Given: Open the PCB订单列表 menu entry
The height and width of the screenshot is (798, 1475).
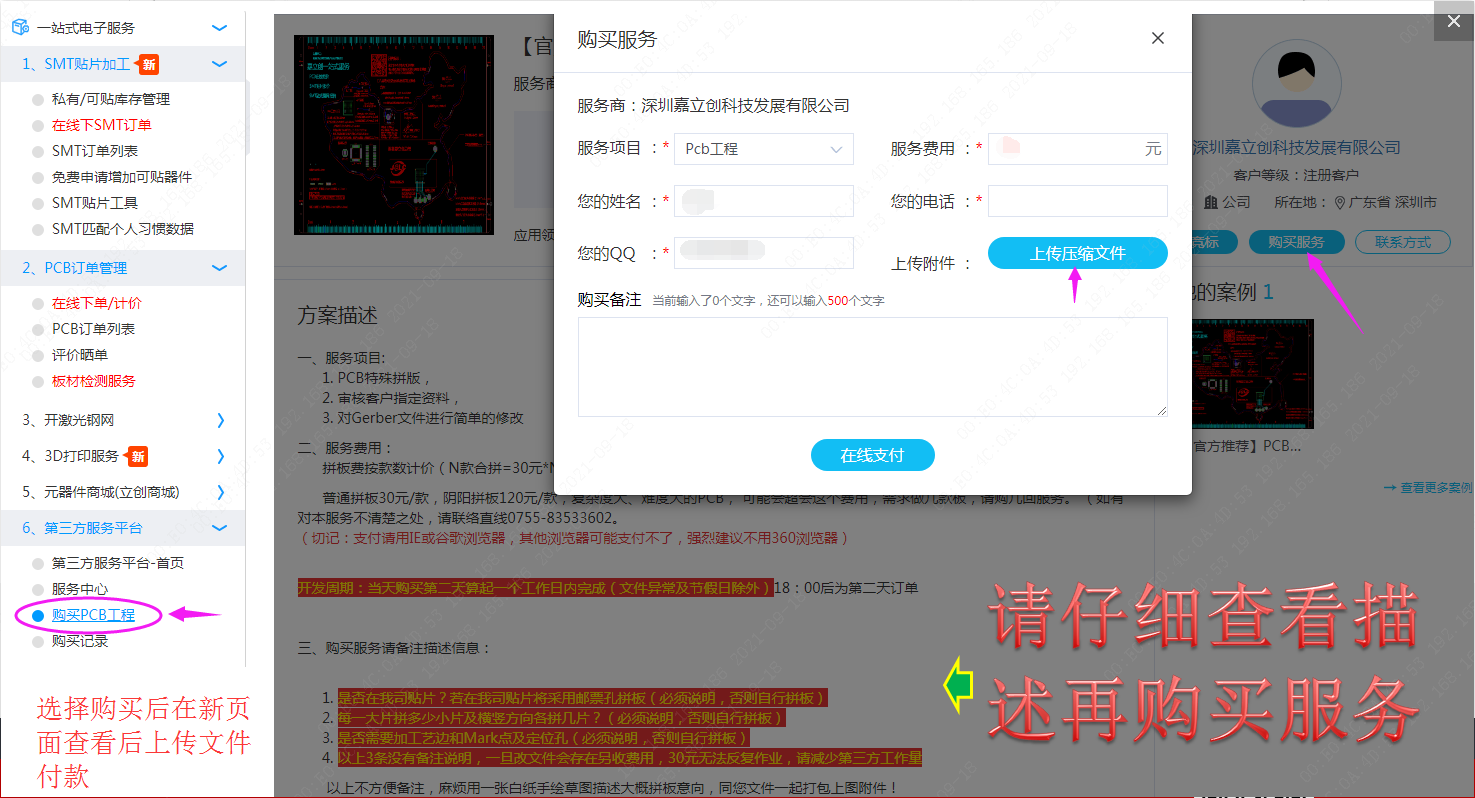Looking at the screenshot, I should click(x=93, y=329).
